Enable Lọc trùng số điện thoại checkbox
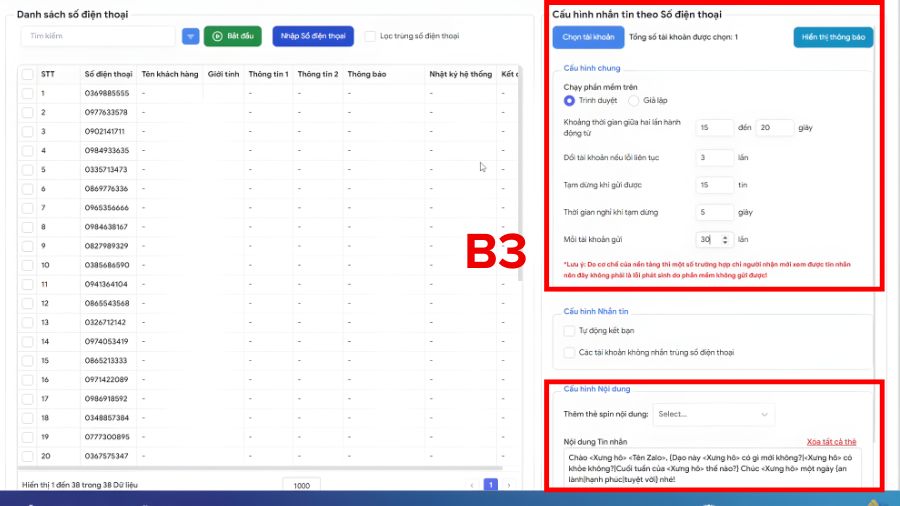The height and width of the screenshot is (506, 900). pyautogui.click(x=370, y=36)
